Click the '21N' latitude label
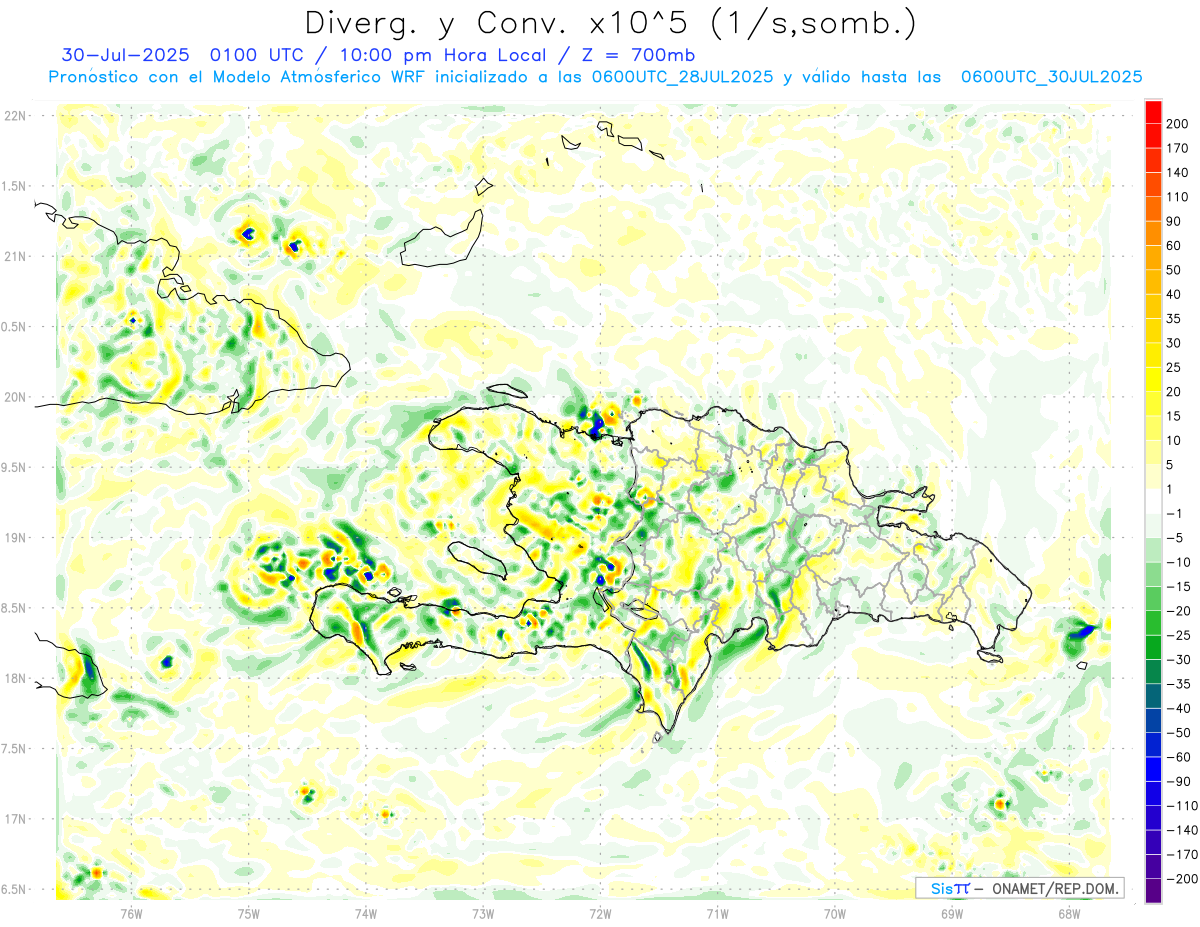Viewport: 1200px width, 927px height. (15, 256)
